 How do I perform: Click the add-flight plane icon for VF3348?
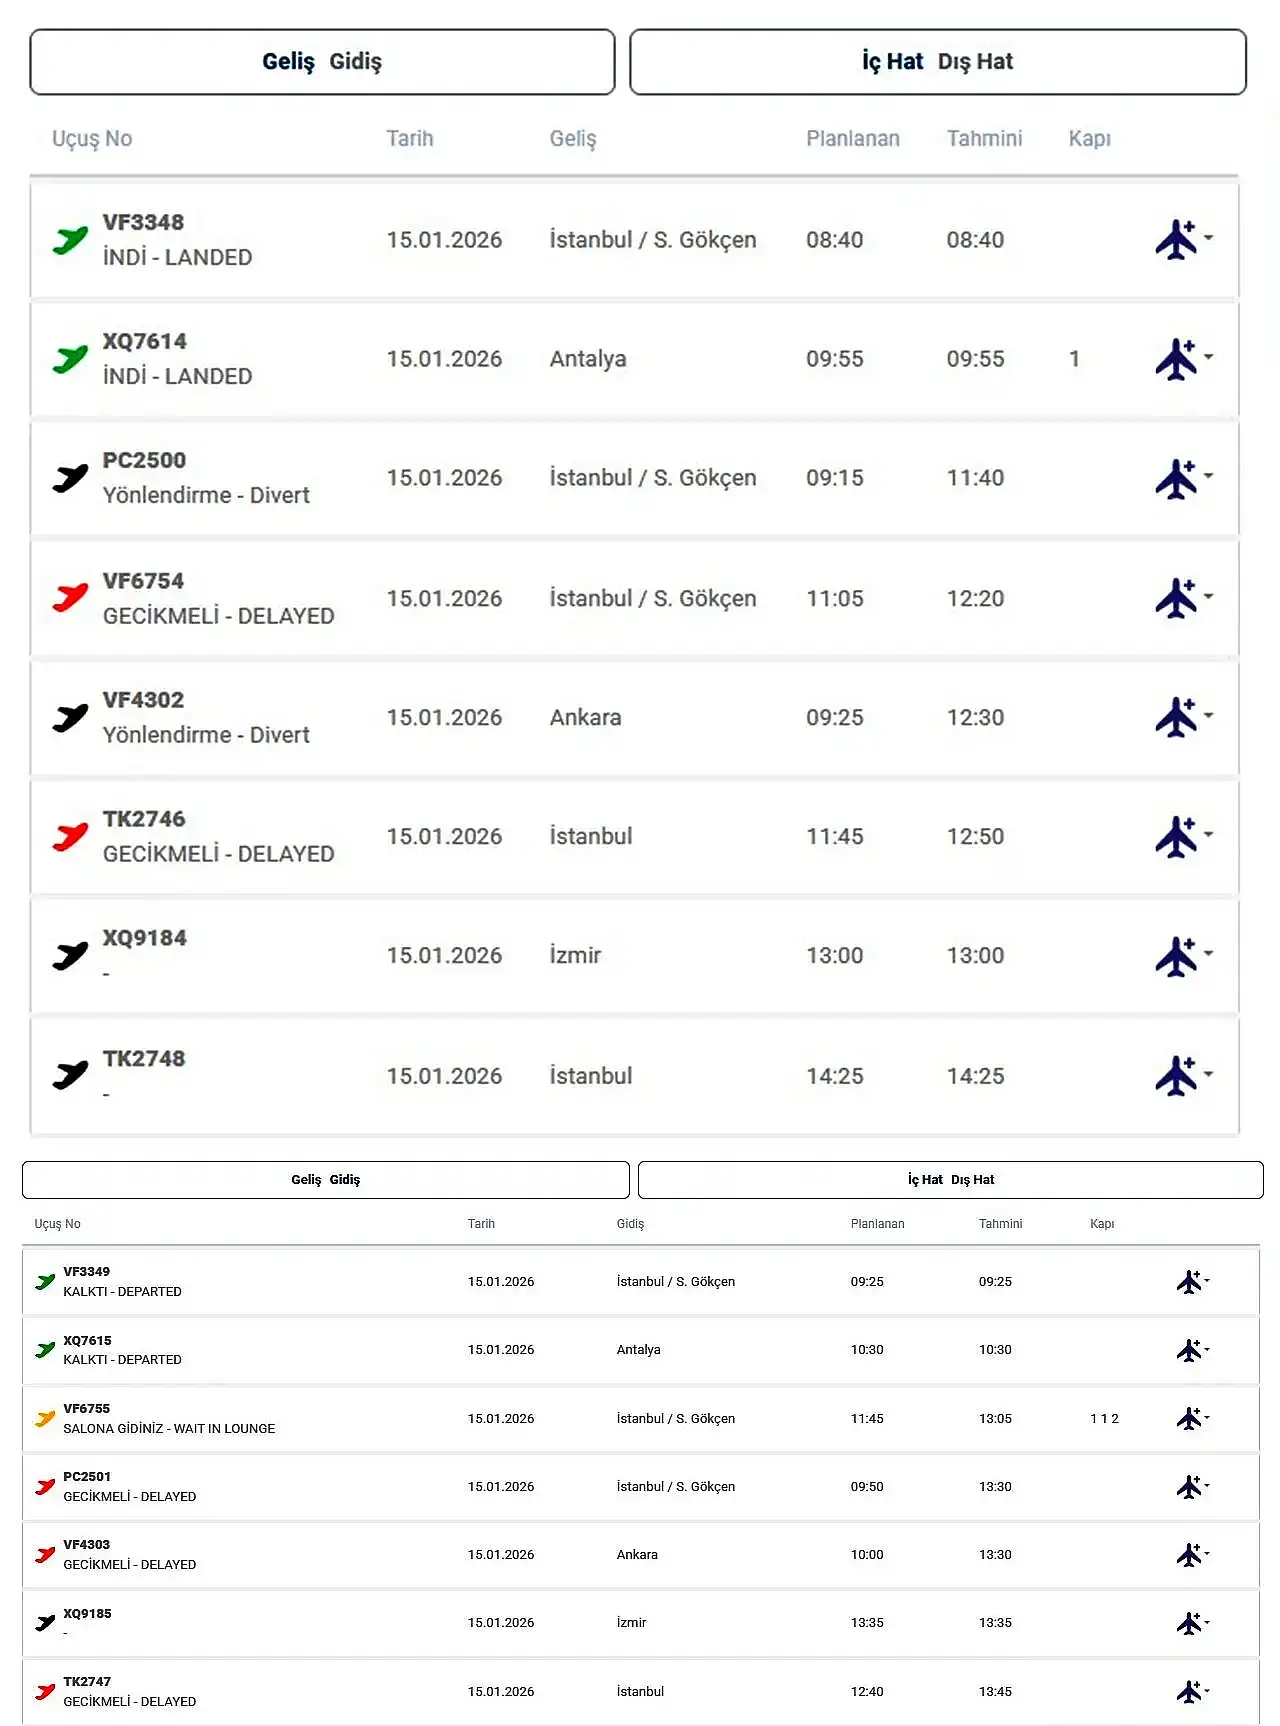pyautogui.click(x=1176, y=240)
